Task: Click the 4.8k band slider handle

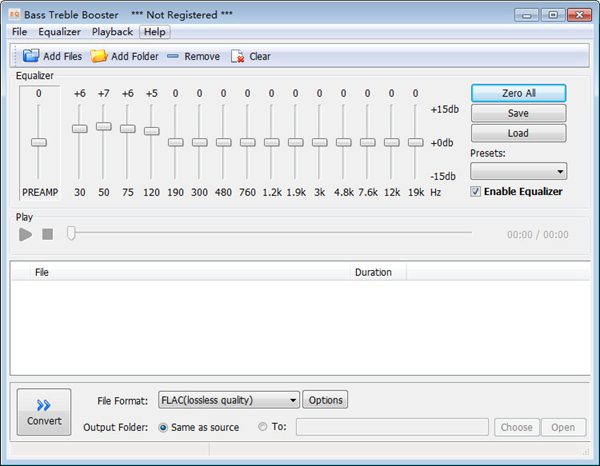Action: point(344,142)
